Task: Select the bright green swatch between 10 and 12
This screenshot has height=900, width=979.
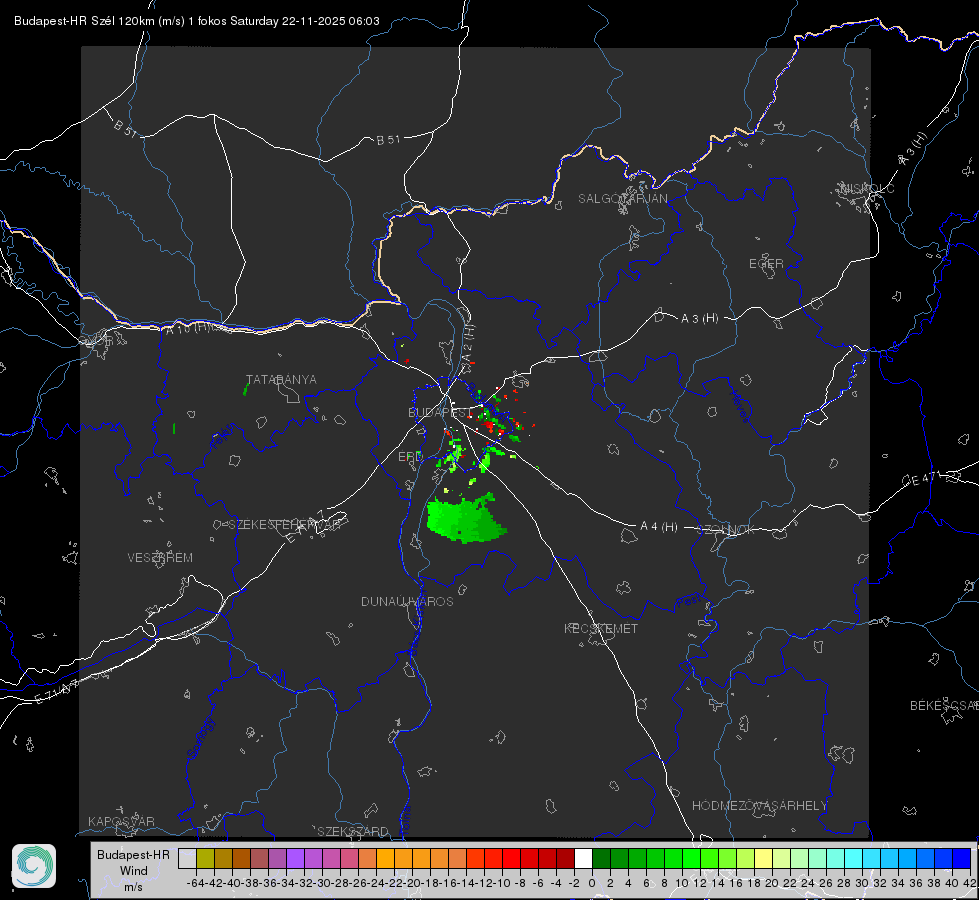Action: coord(691,858)
